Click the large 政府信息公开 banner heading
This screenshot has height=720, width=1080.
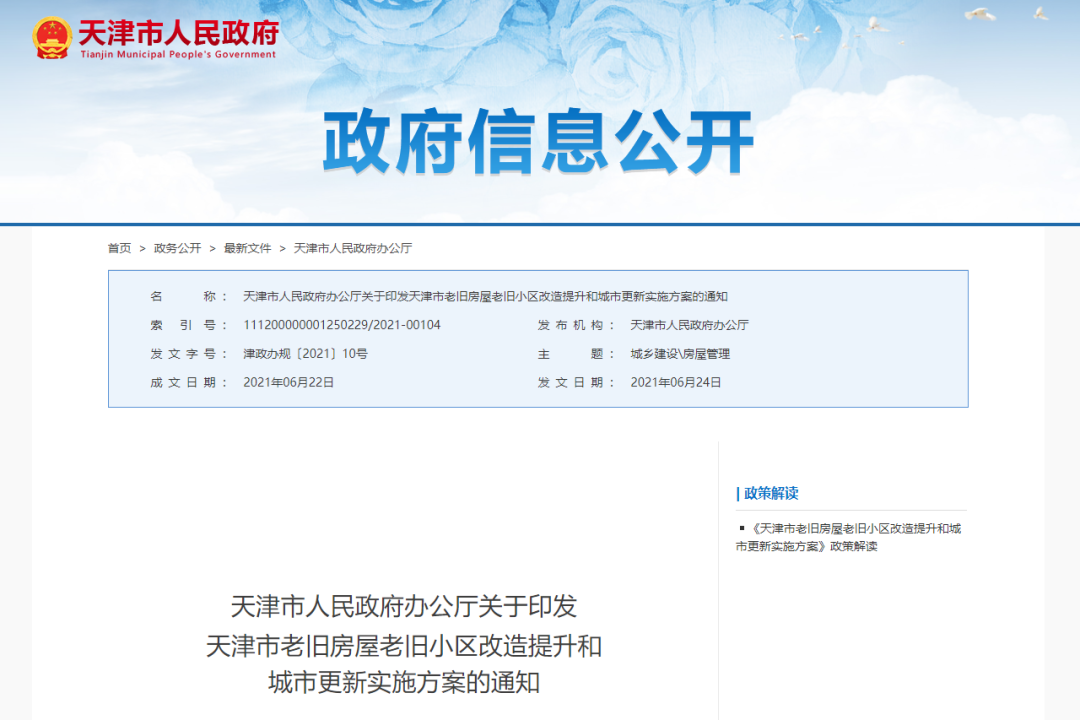pyautogui.click(x=538, y=143)
